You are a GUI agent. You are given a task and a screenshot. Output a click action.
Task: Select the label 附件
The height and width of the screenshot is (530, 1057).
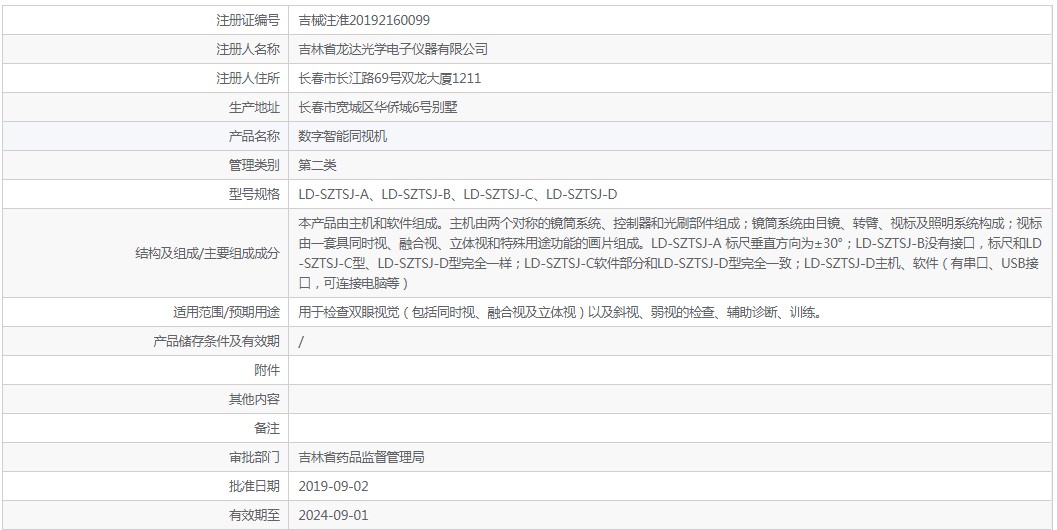[x=267, y=370]
